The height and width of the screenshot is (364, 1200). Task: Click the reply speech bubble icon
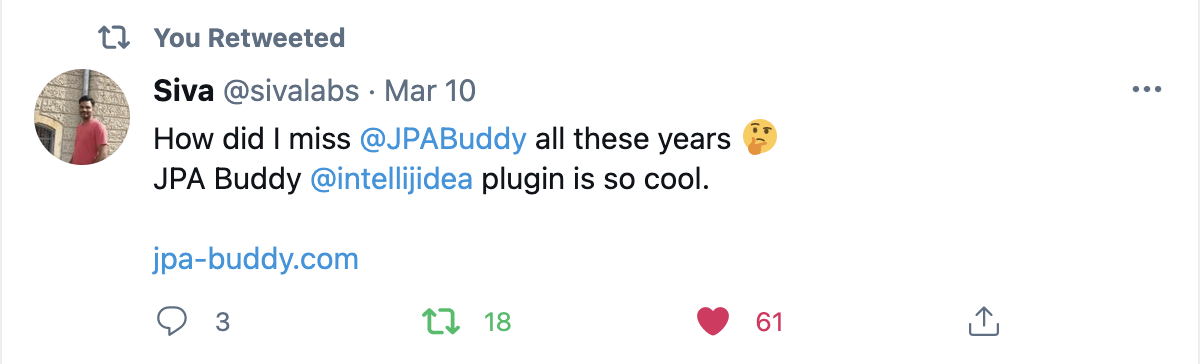tap(173, 321)
